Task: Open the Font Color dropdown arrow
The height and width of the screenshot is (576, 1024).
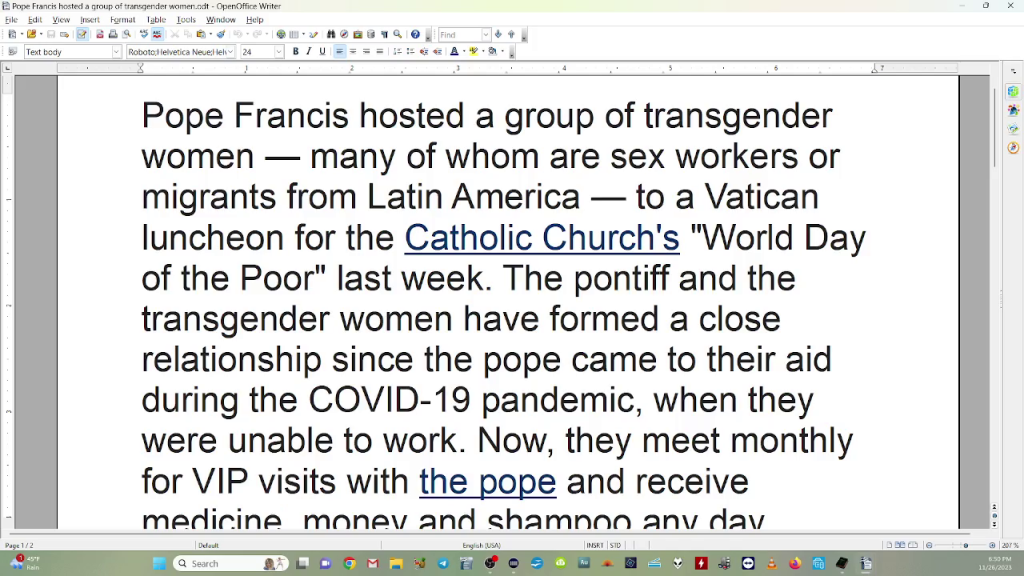Action: click(464, 52)
